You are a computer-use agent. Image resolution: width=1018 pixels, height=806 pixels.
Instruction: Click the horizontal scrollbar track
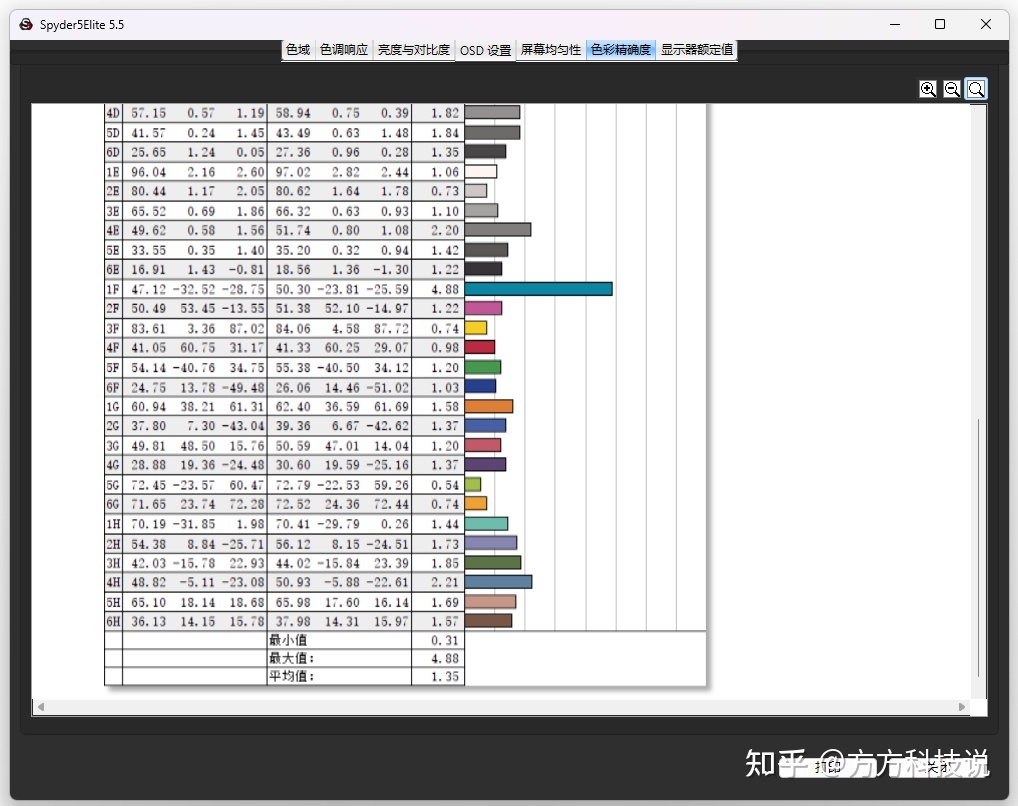pos(501,707)
